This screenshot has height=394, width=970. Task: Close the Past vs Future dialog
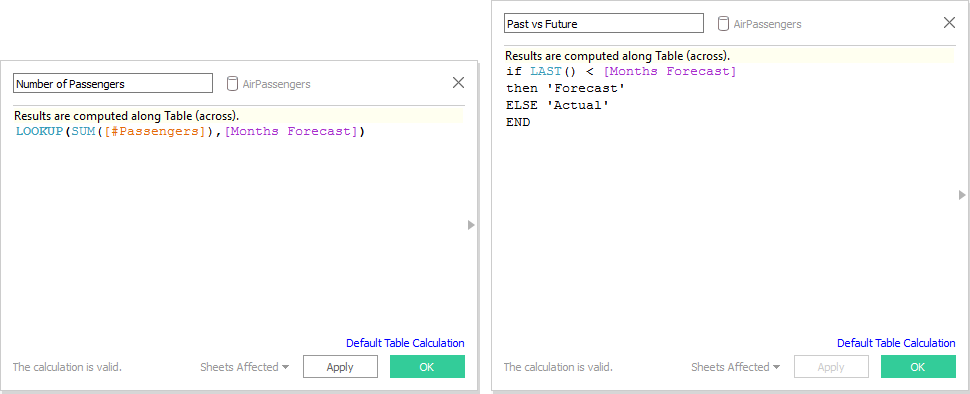point(950,23)
